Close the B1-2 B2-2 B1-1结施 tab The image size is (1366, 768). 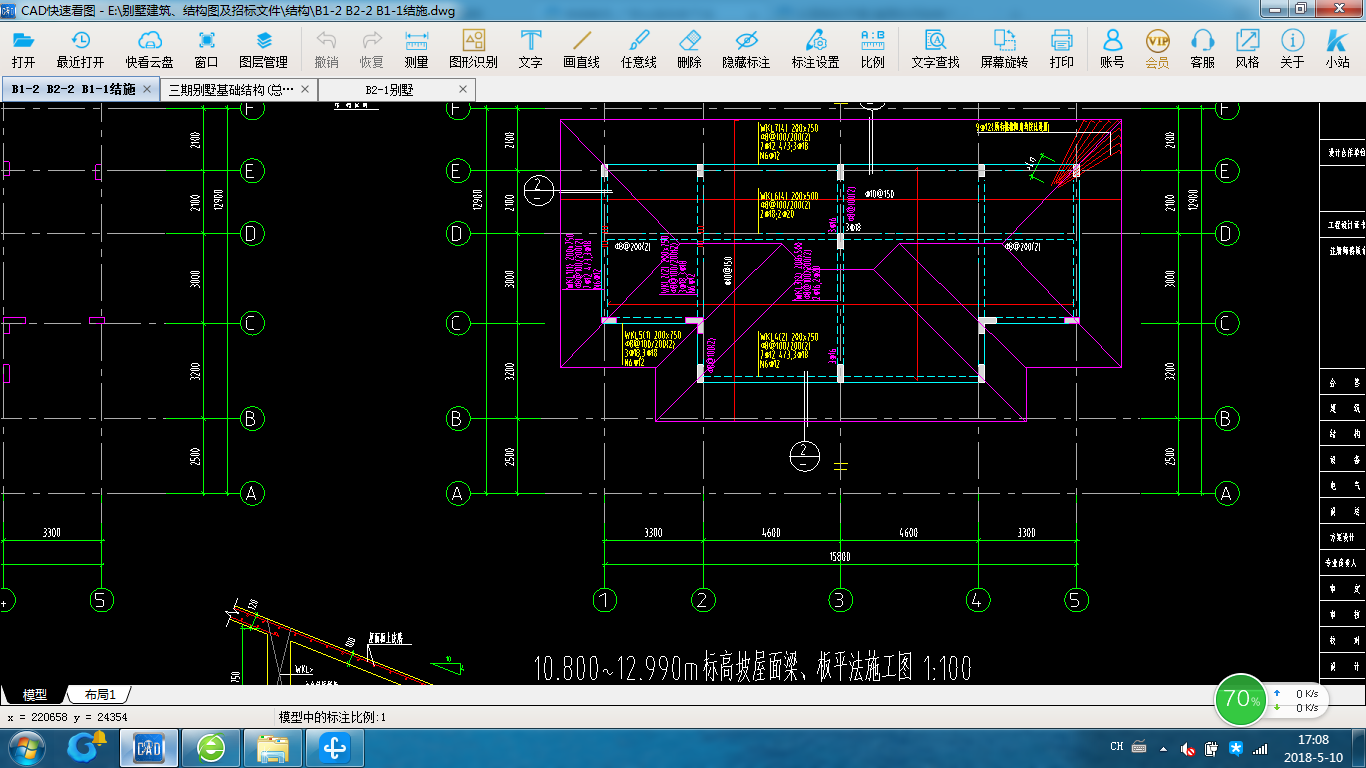point(147,89)
